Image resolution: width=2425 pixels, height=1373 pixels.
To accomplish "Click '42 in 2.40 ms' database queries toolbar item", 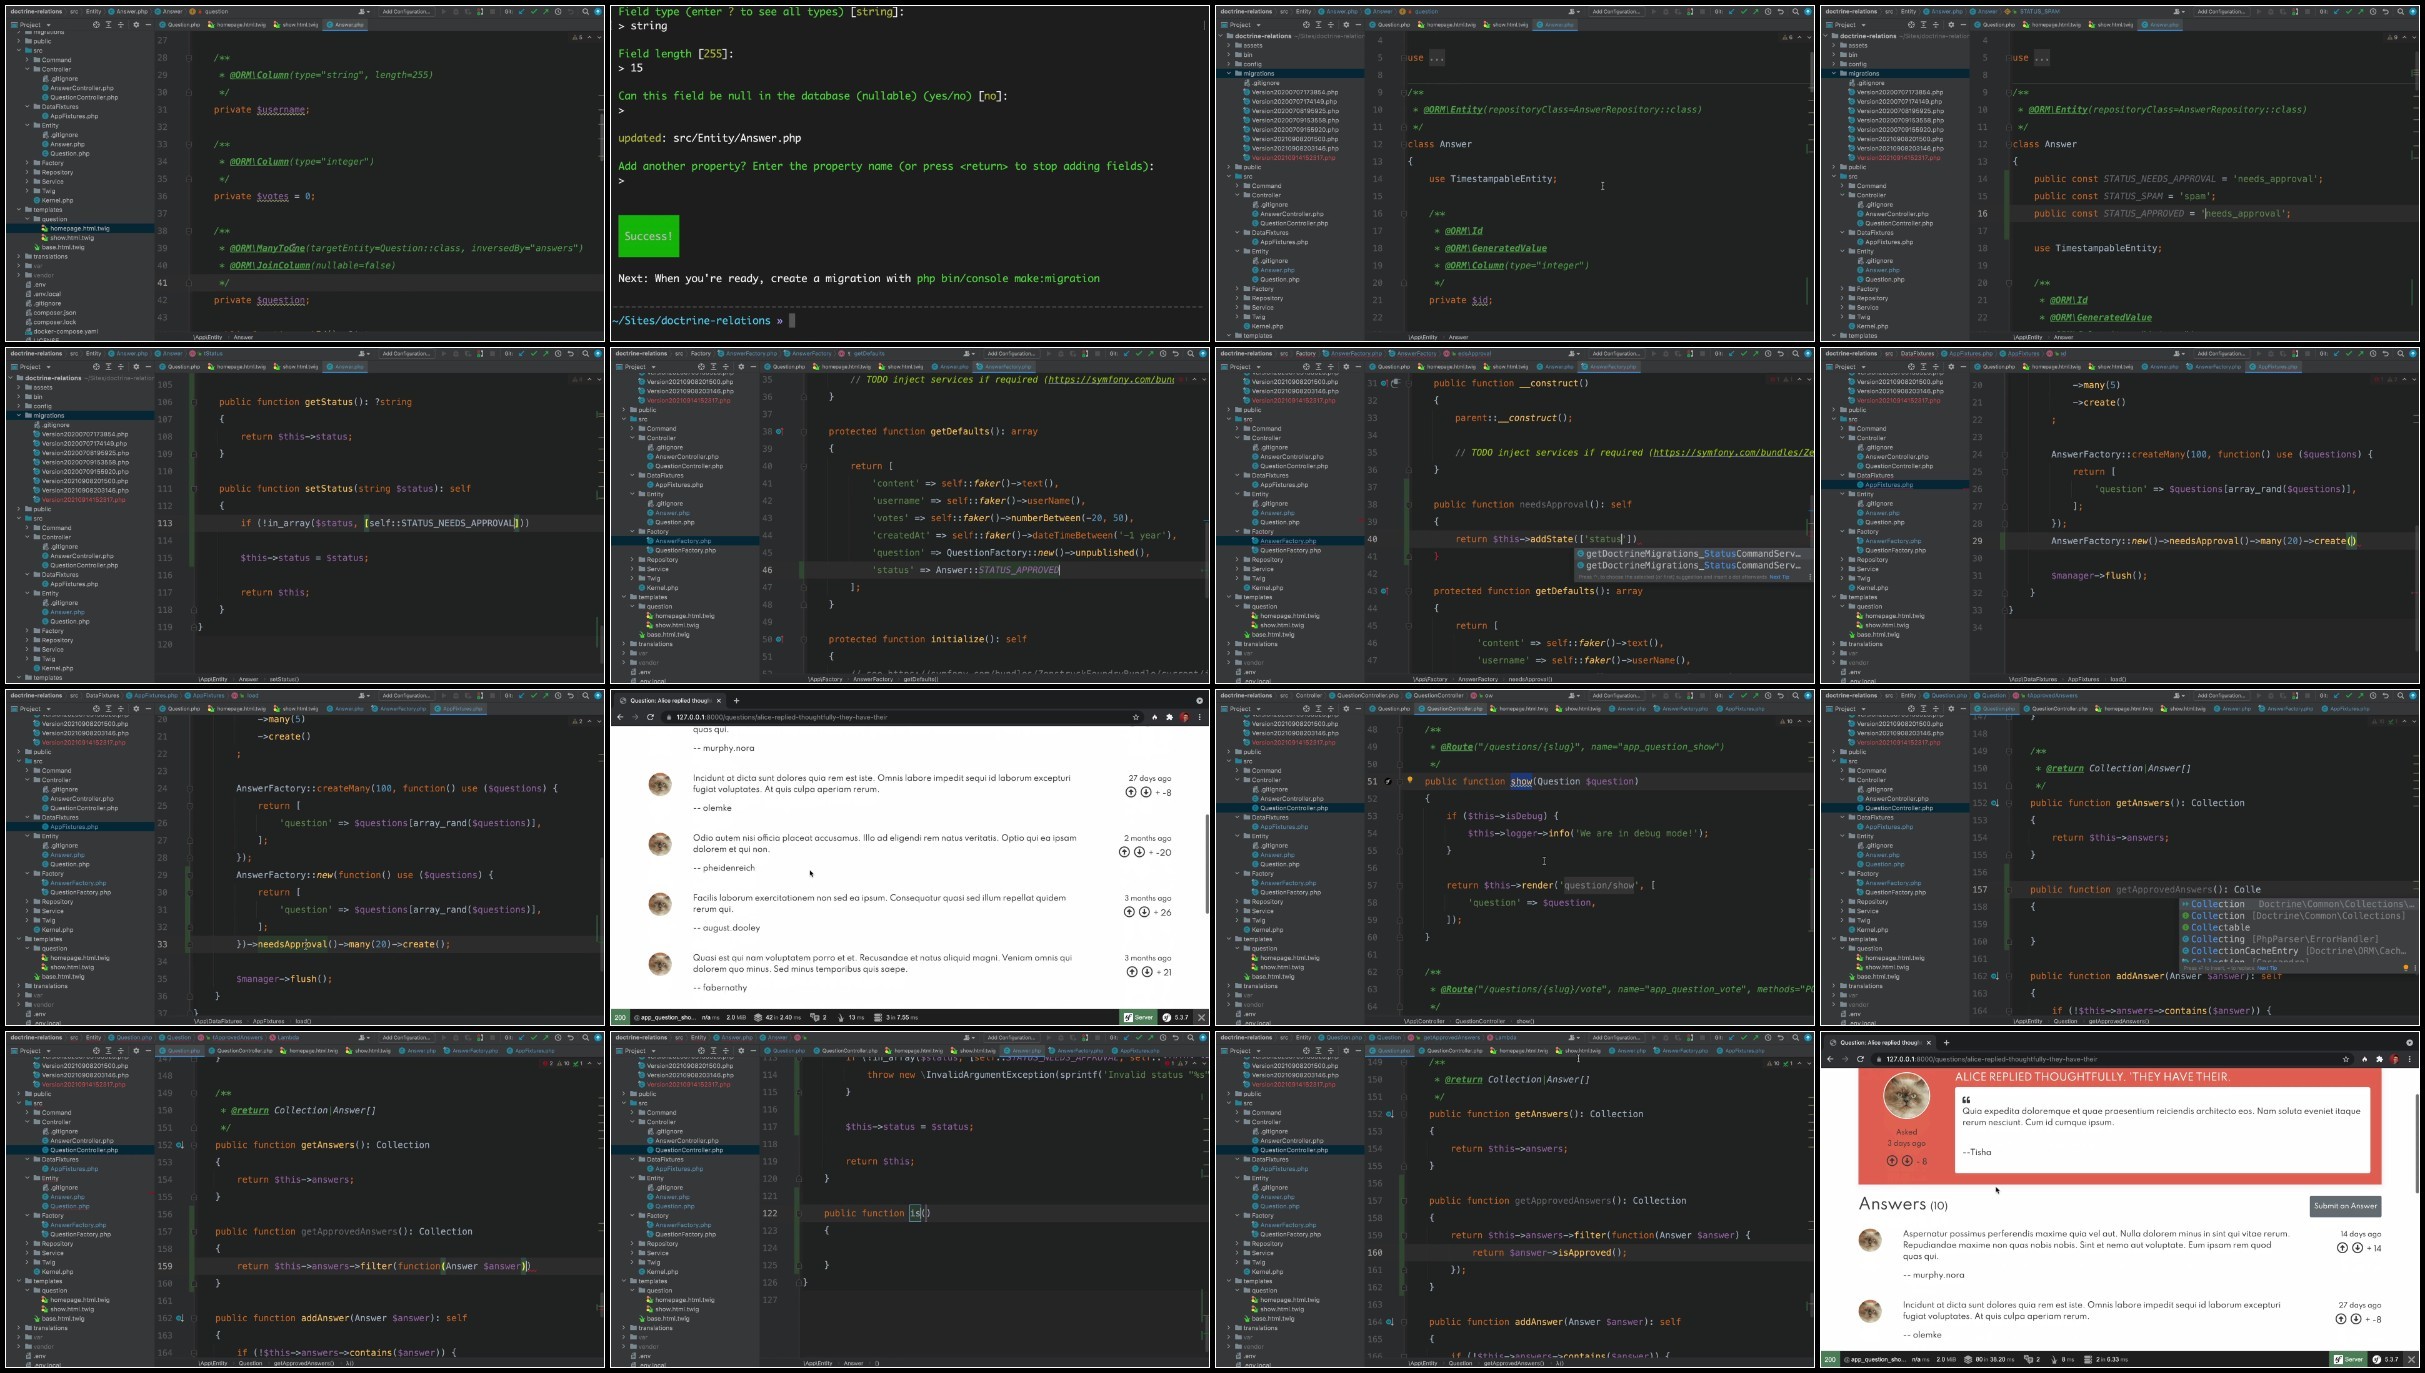I will [778, 1017].
